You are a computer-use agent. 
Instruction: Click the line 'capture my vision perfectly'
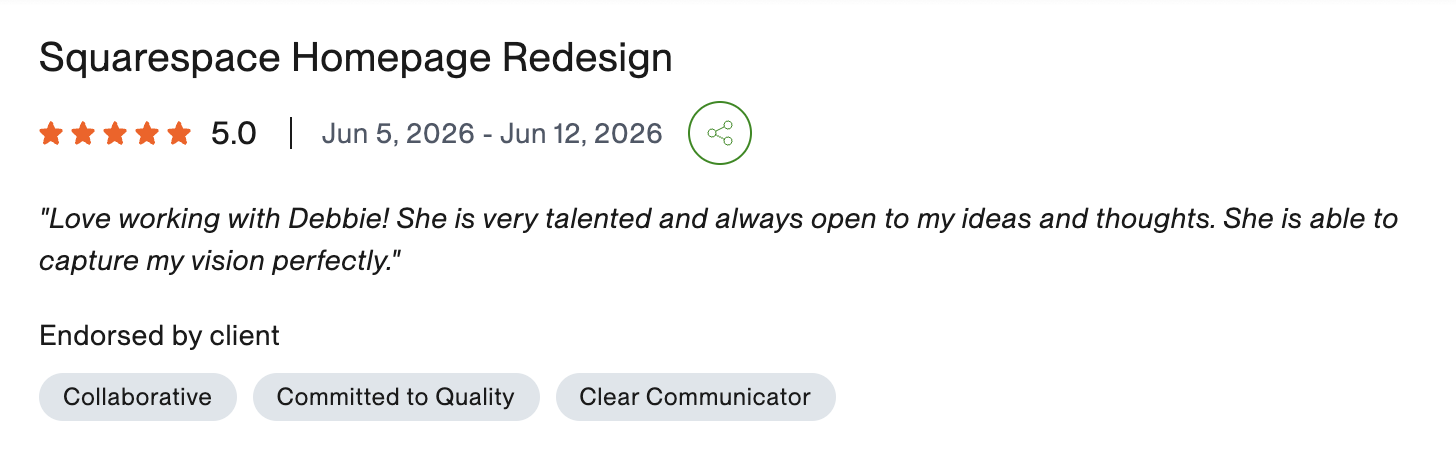[220, 262]
